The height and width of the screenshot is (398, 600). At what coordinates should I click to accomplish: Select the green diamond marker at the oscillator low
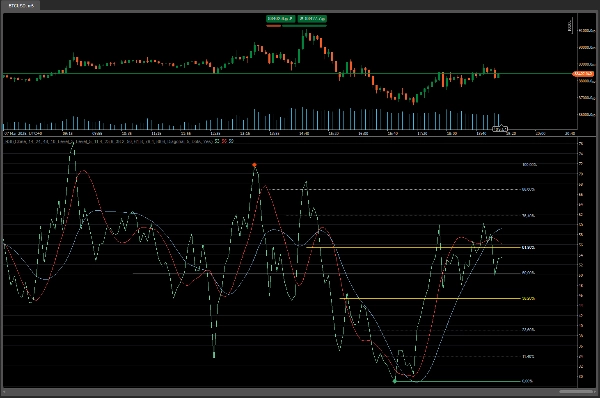coord(395,381)
